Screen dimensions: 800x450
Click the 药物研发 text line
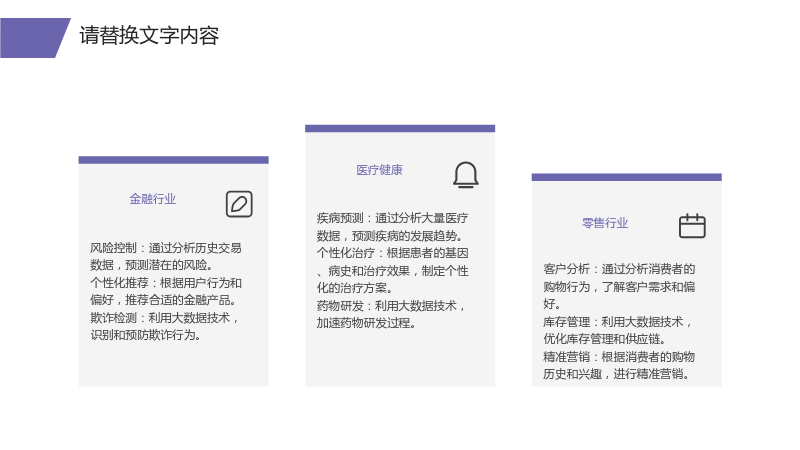point(391,314)
